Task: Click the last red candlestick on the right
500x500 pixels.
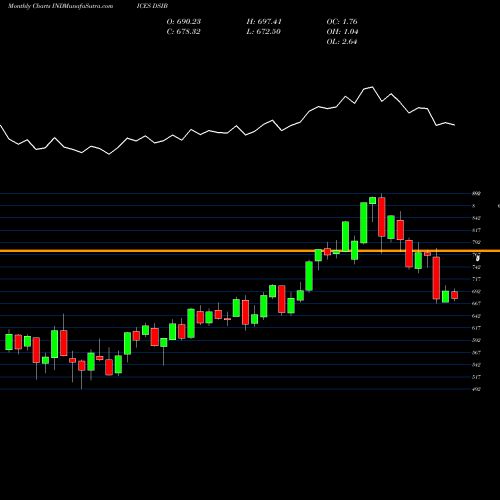Action: [455, 295]
